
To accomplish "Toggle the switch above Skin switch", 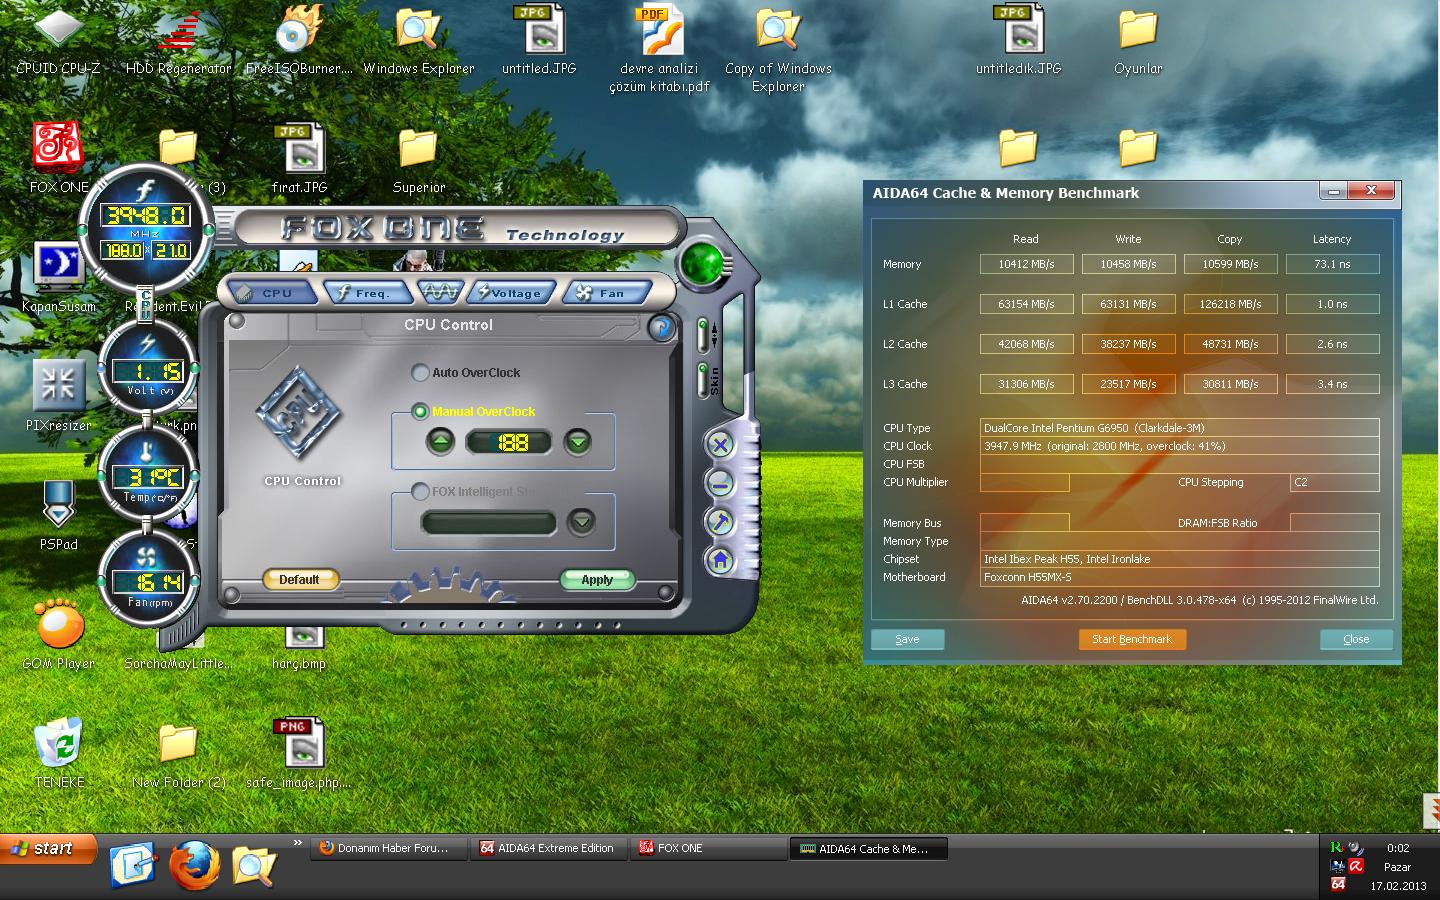I will tap(703, 335).
